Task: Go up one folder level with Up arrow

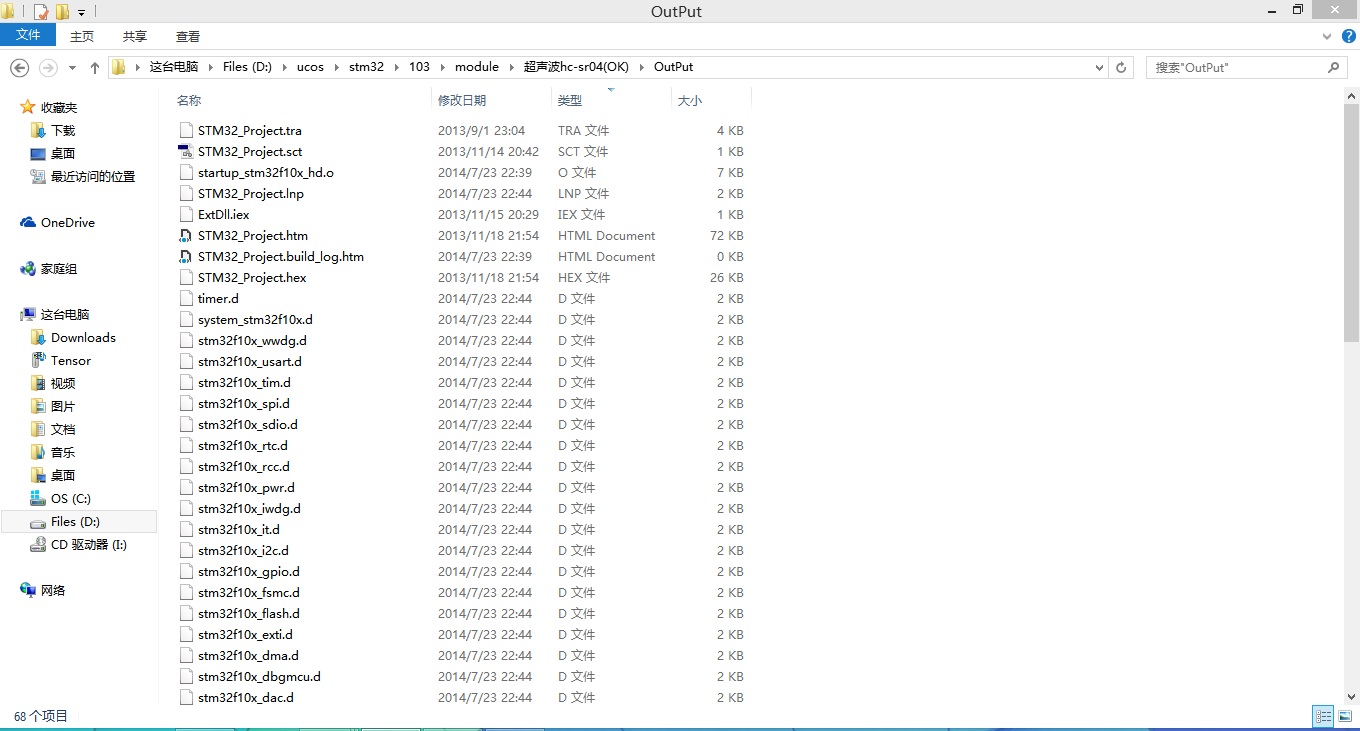Action: coord(95,67)
